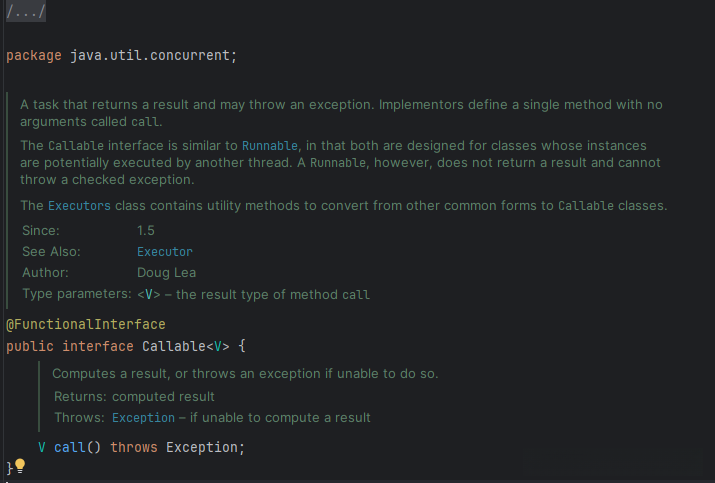Click Callable in the interface declaration
715x483 pixels.
173,346
